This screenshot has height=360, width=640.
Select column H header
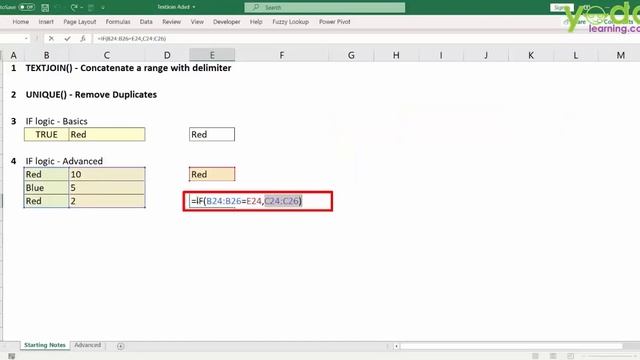[x=396, y=55]
